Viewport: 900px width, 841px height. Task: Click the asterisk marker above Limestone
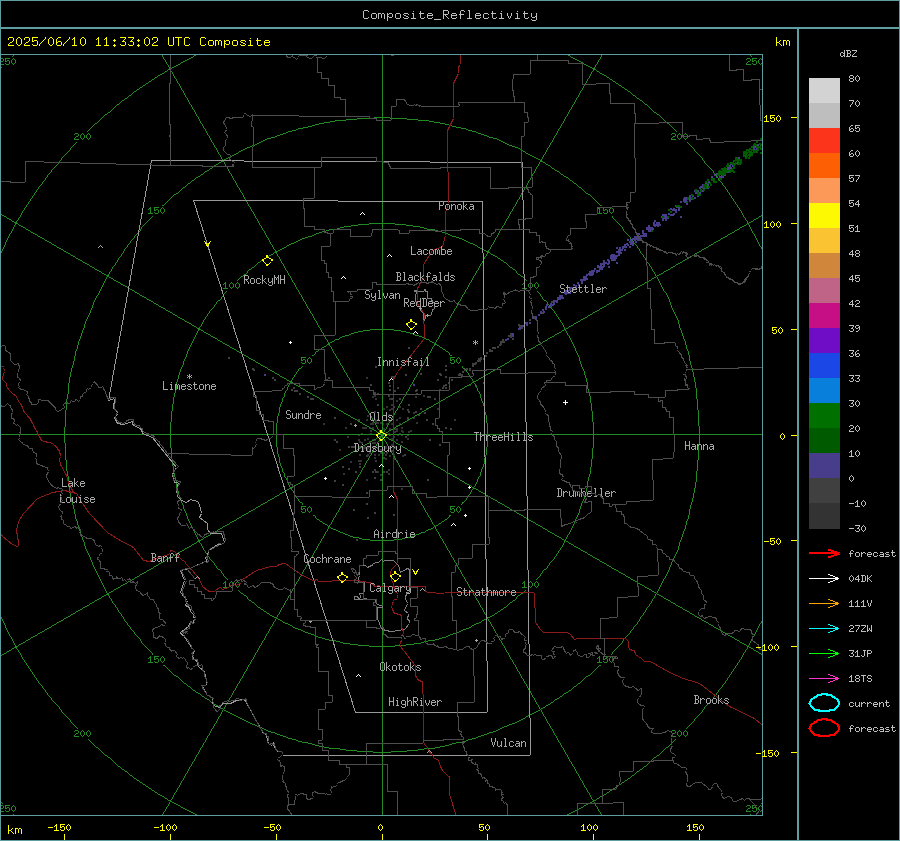[x=189, y=377]
